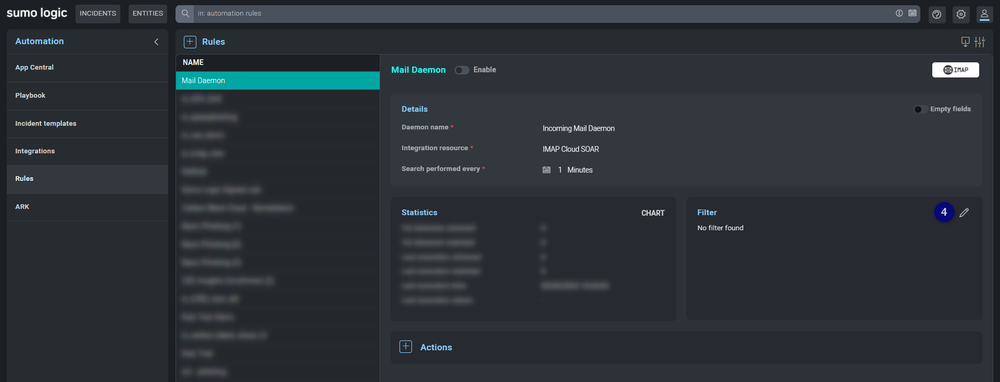
Task: Click the Daemon name label
Action: pyautogui.click(x=425, y=127)
